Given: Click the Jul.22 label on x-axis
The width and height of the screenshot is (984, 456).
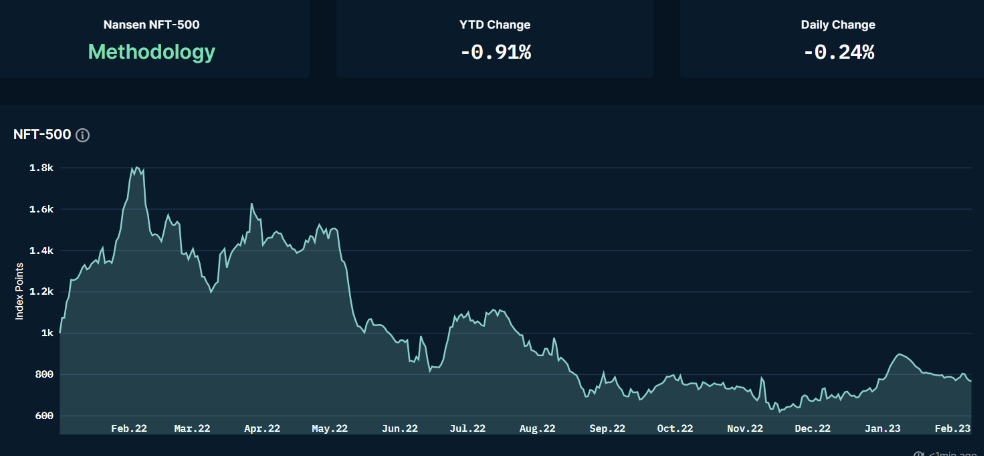Looking at the screenshot, I should [x=467, y=428].
